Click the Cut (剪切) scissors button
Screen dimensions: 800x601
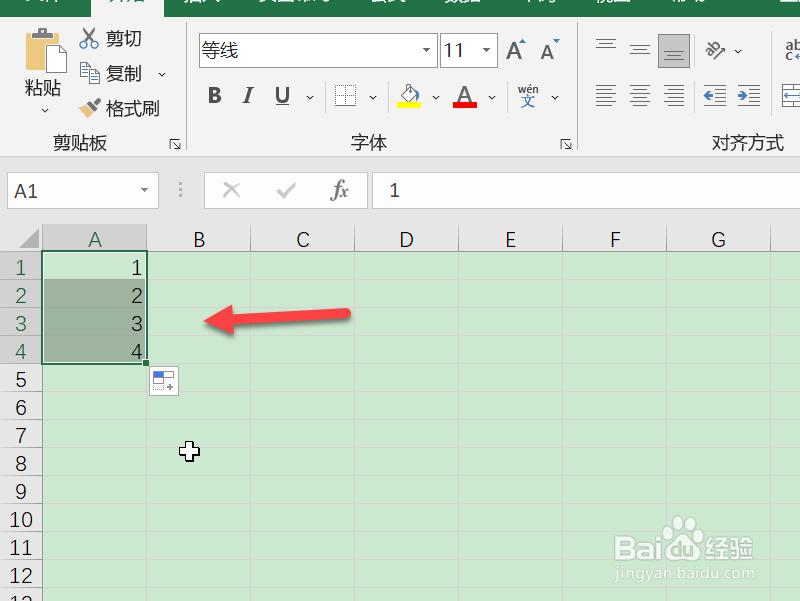pos(110,38)
